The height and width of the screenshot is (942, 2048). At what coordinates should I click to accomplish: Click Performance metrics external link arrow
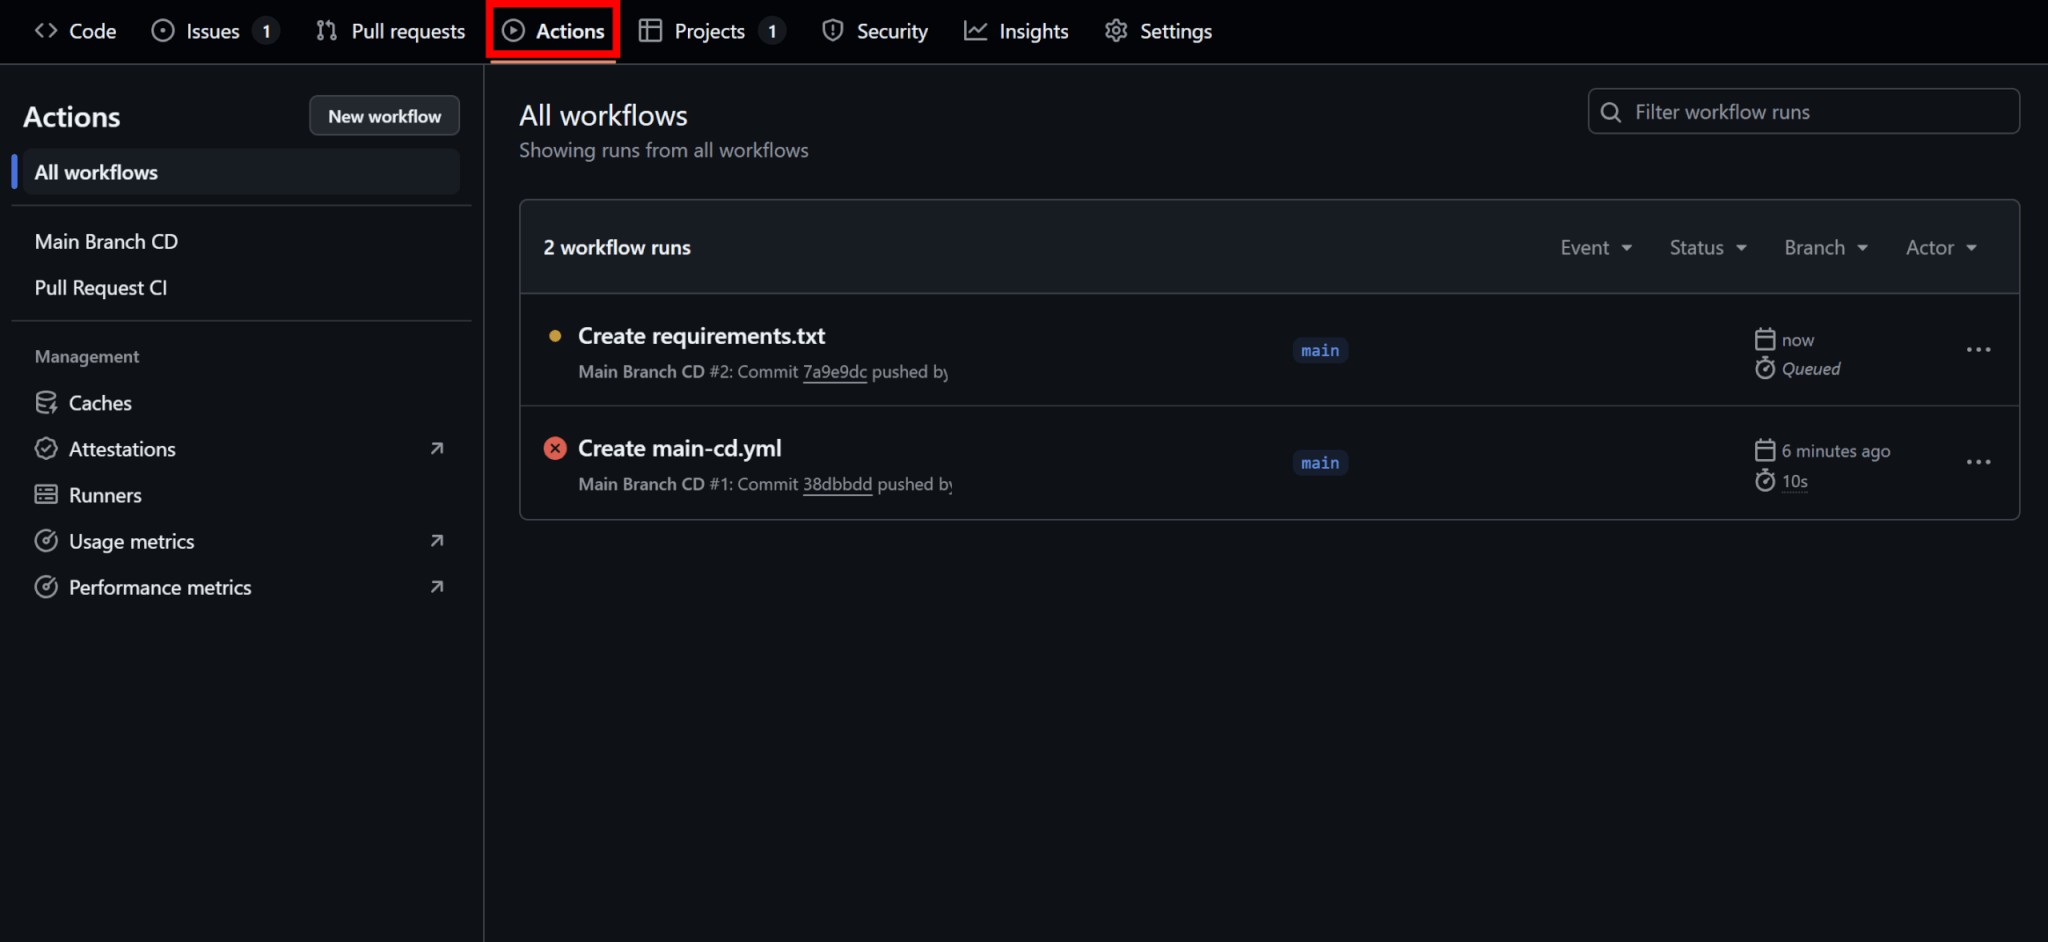437,587
